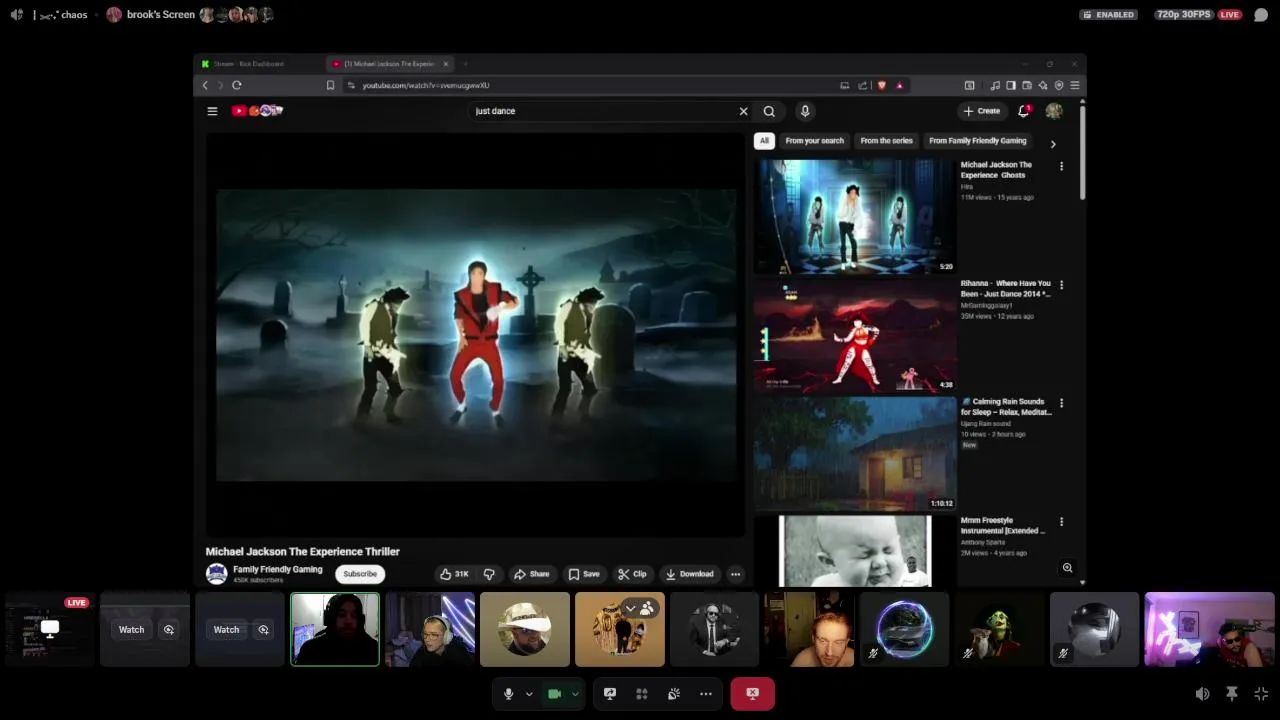Click the YouTube search magnifier button

click(x=769, y=111)
